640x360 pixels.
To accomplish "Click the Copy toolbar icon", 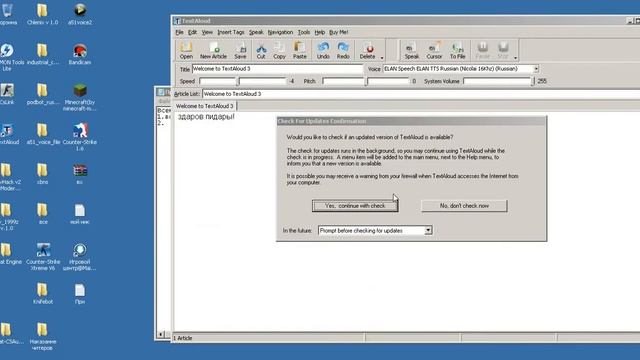I will click(279, 51).
